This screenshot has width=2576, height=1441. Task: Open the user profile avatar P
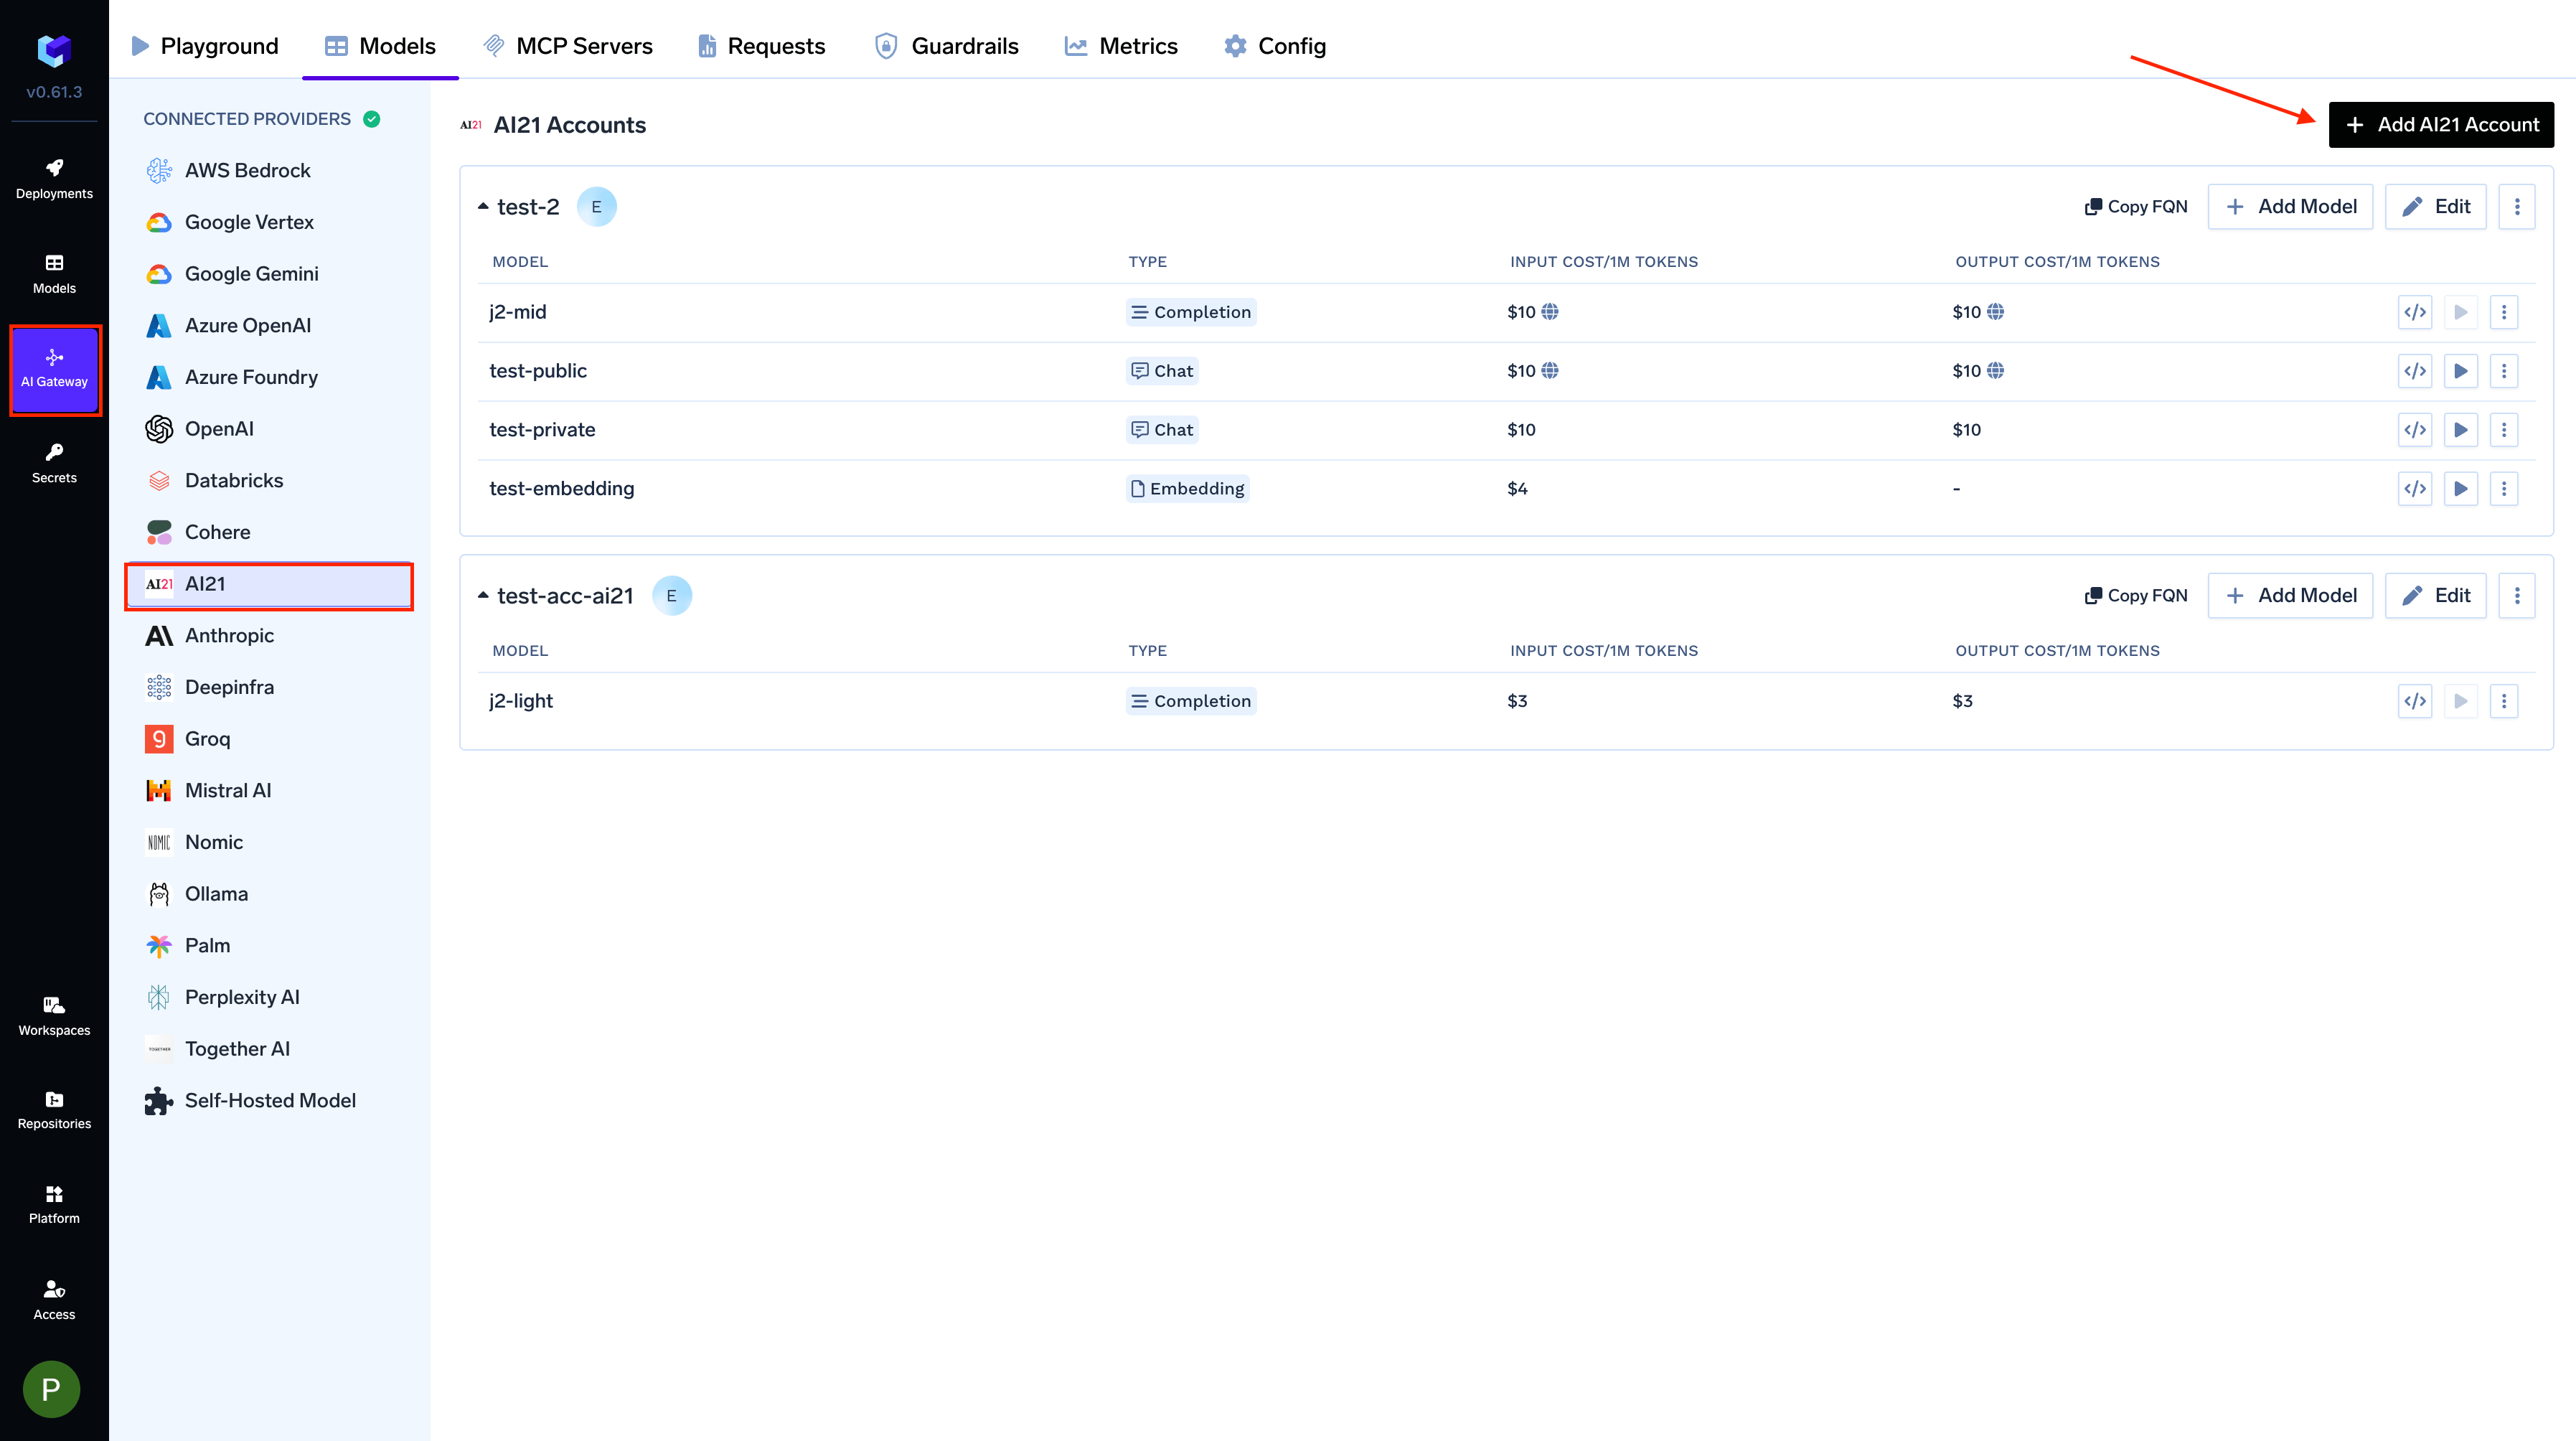click(x=52, y=1388)
